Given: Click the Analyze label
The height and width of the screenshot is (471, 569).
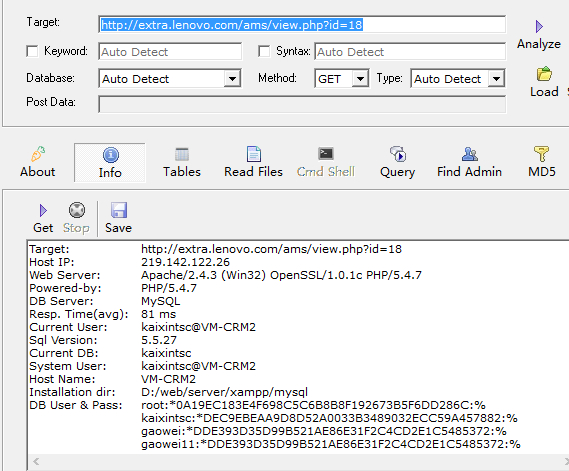Looking at the screenshot, I should coord(539,44).
